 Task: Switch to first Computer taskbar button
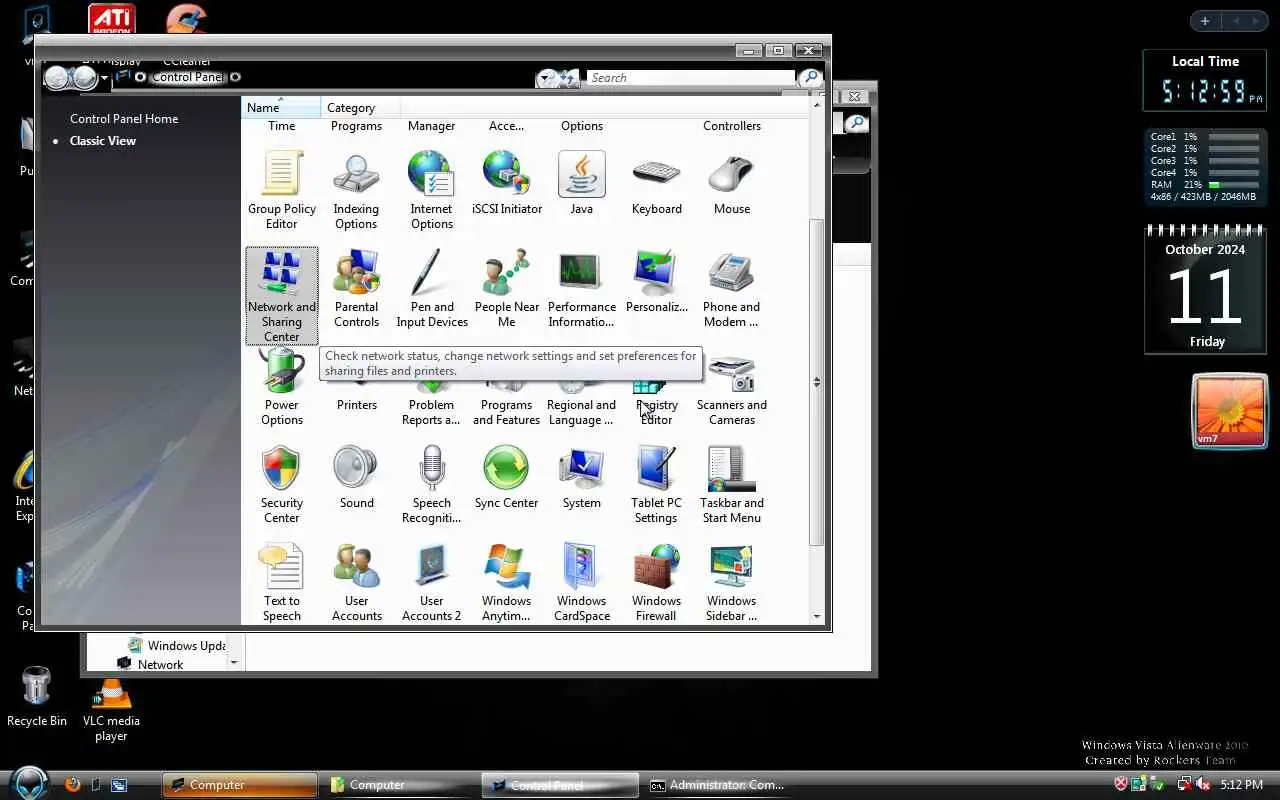coord(240,785)
